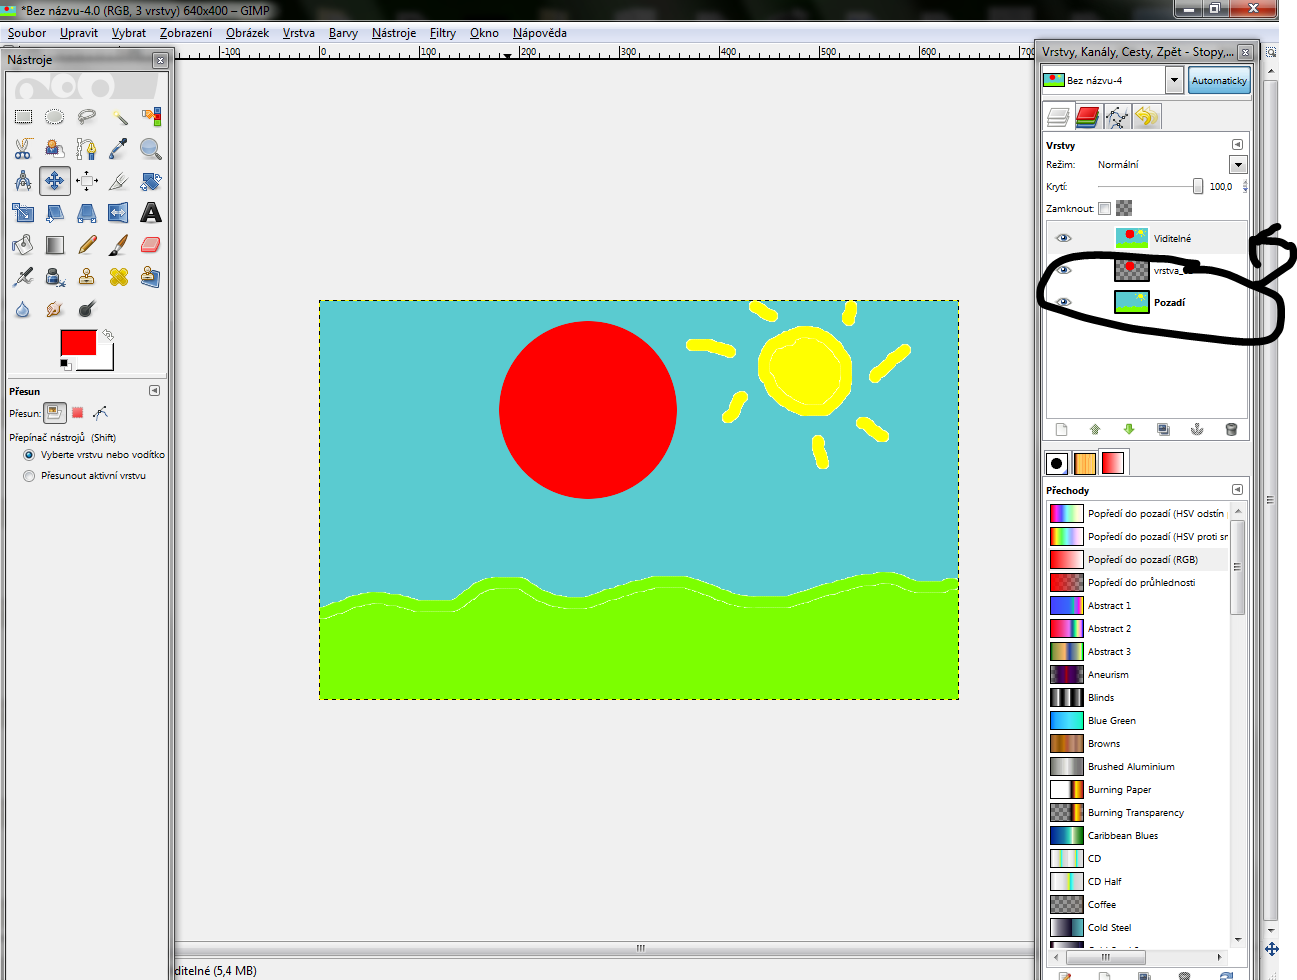Screen dimensions: 1297x980
Task: Click the red foreground color swatch
Action: click(78, 342)
